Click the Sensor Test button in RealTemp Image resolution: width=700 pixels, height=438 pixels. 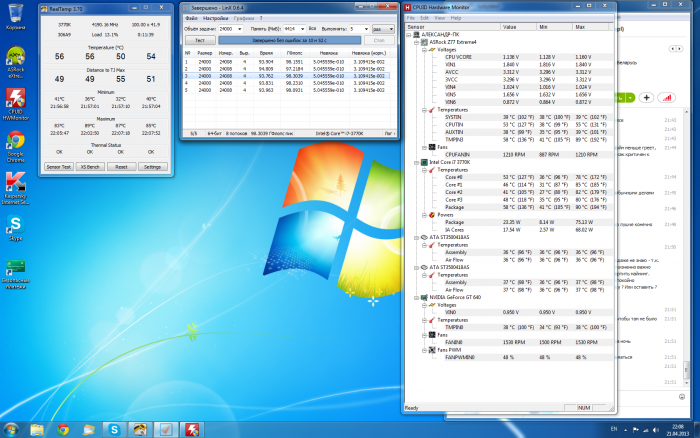point(58,167)
